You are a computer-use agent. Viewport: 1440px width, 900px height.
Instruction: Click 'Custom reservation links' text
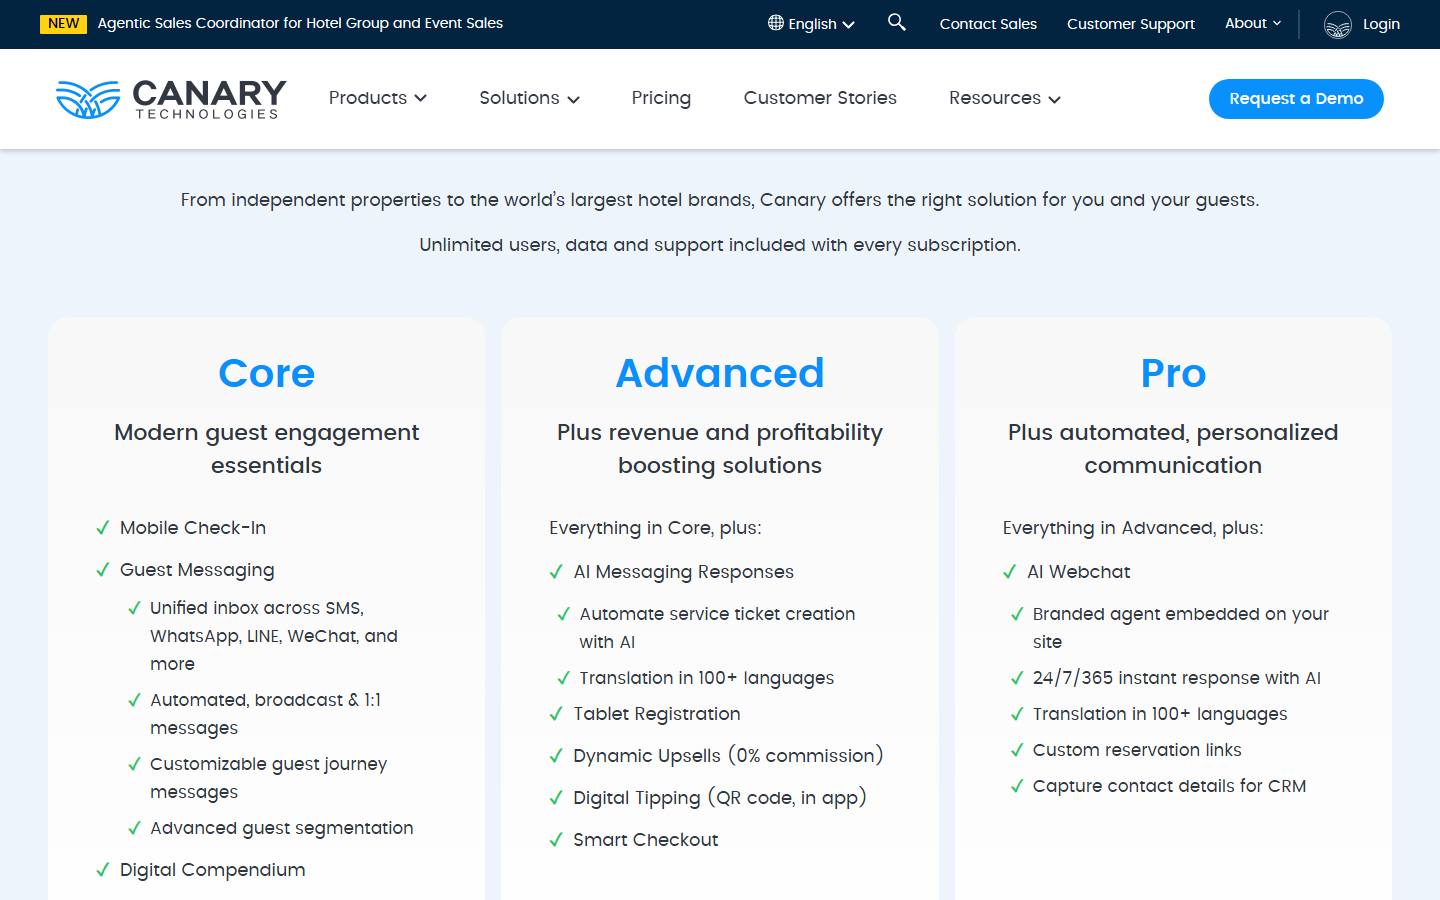tap(1137, 750)
